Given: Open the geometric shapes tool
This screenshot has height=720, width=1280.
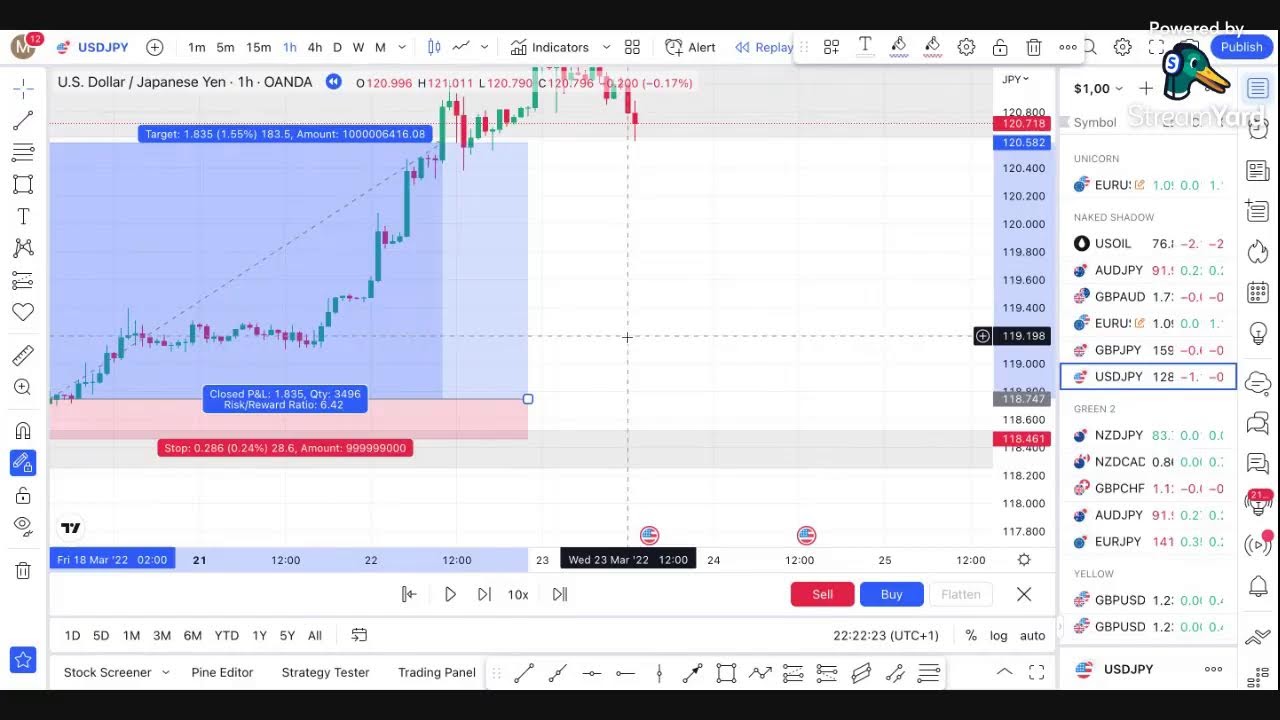Looking at the screenshot, I should click(x=23, y=184).
